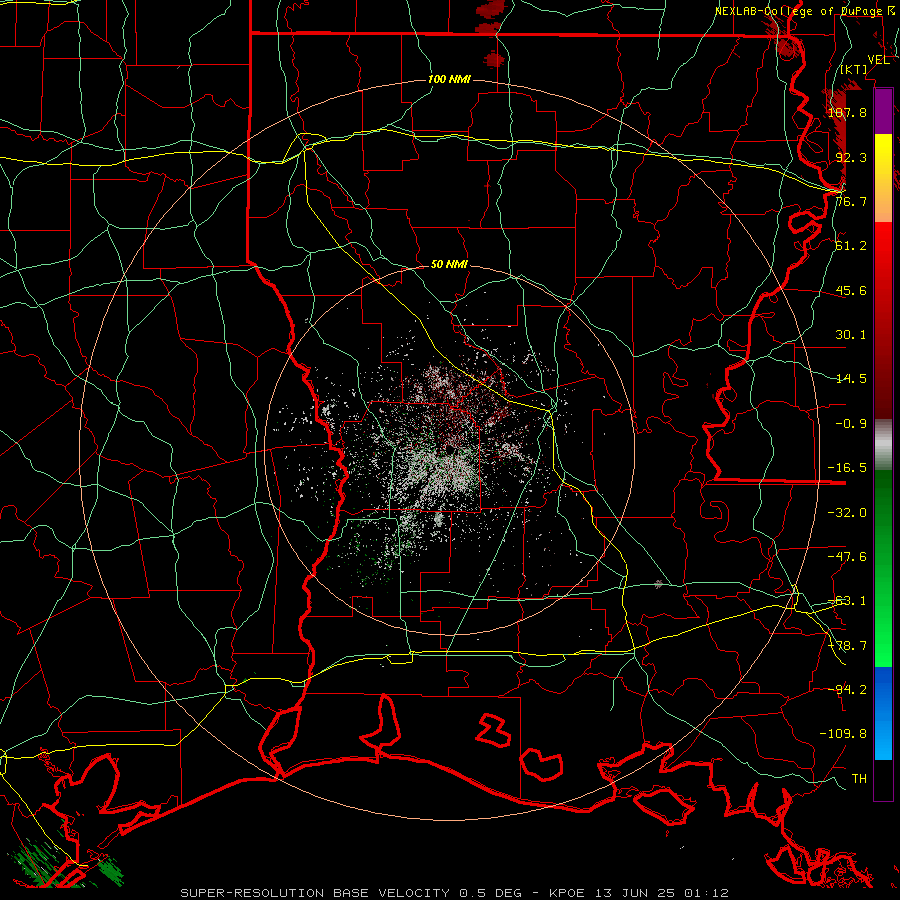Click the 14.5 velocity scale value
Screen dimensions: 900x900
[851, 379]
